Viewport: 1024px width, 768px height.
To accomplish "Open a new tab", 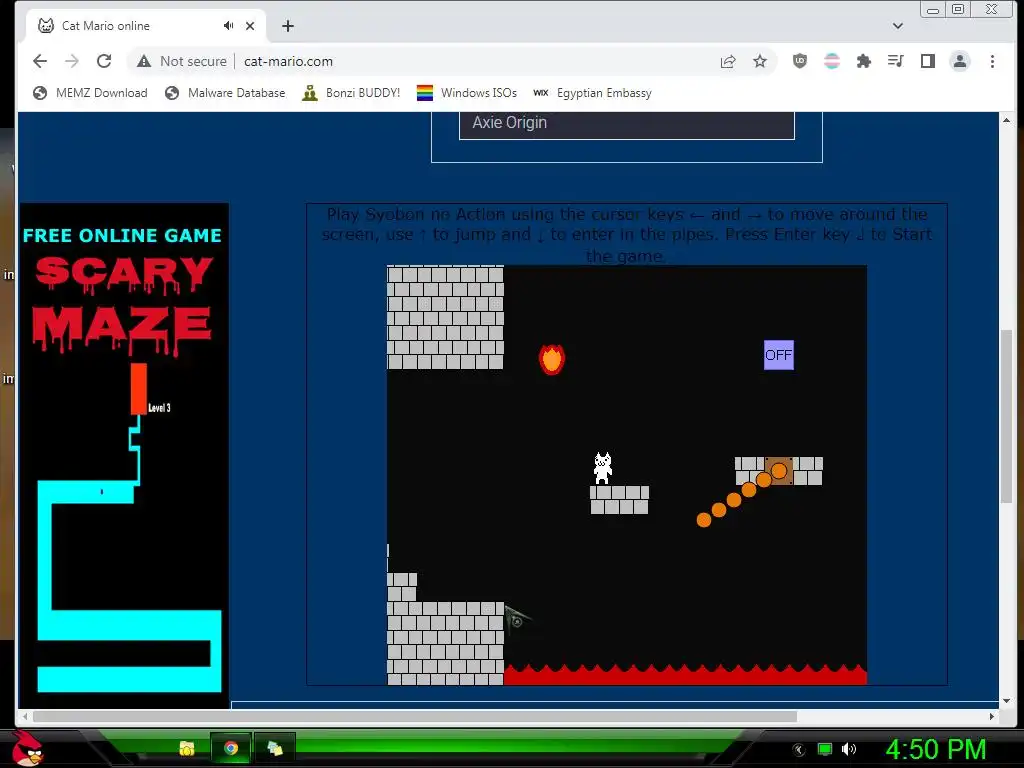I will (x=288, y=26).
